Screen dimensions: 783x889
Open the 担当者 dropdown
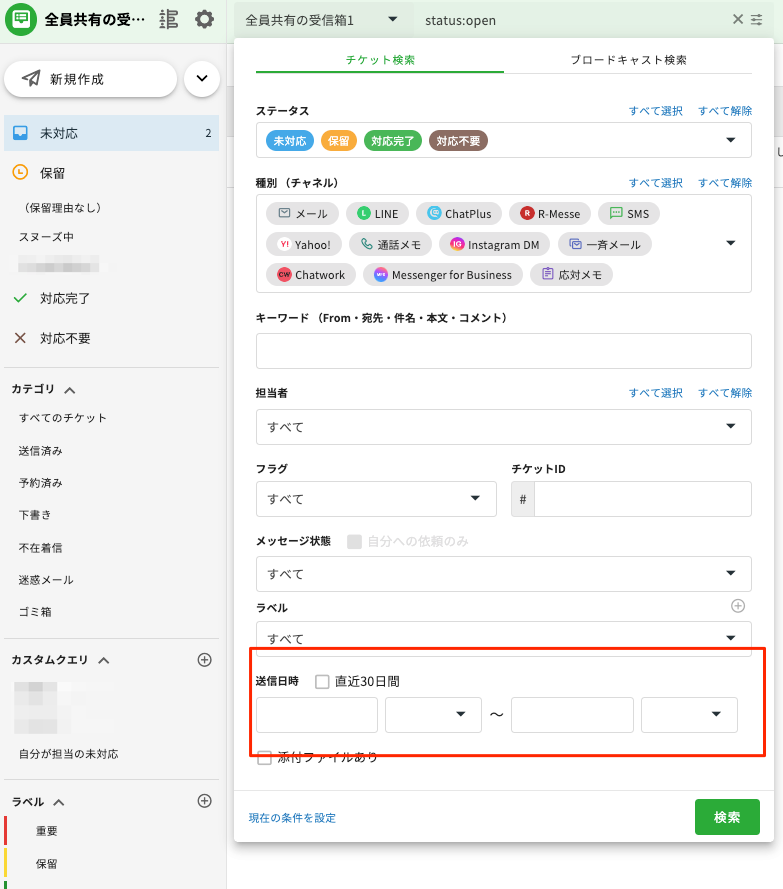coord(503,427)
